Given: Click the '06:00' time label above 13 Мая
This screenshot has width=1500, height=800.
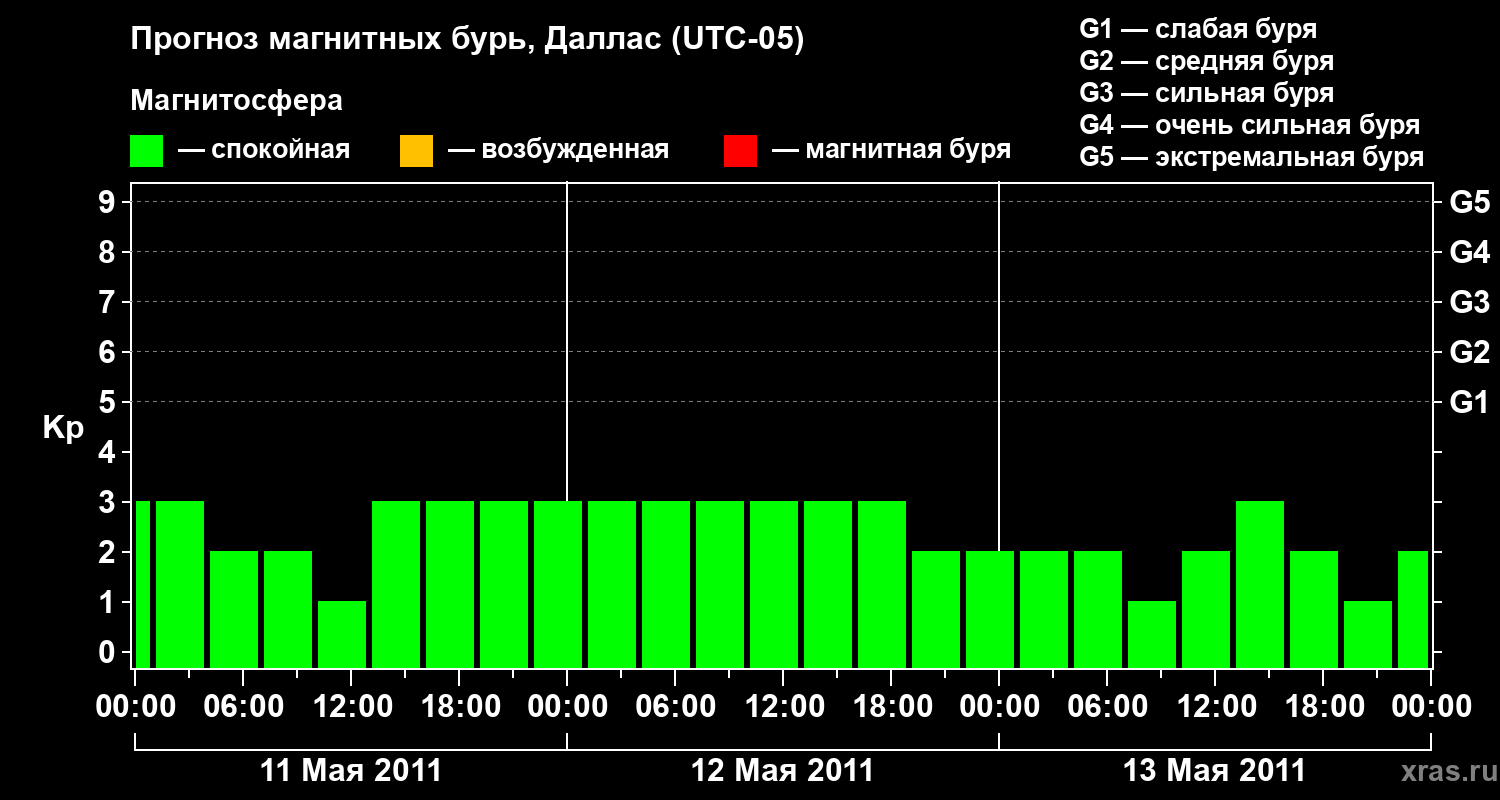Looking at the screenshot, I should pos(1107,706).
